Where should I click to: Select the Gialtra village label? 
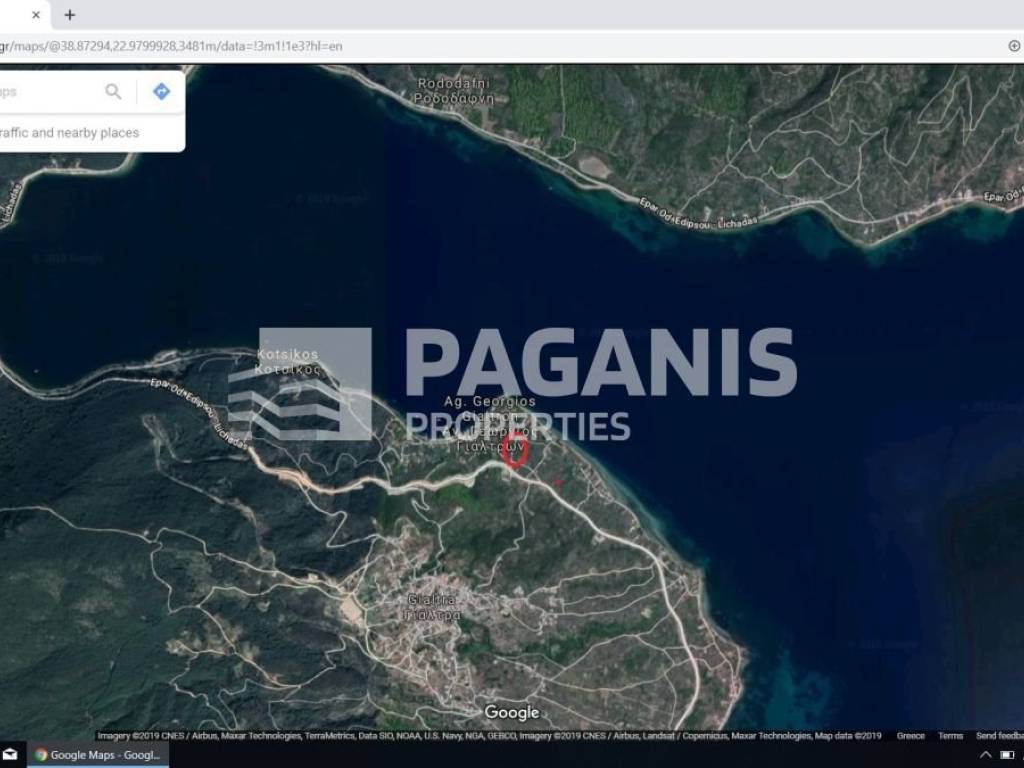click(433, 607)
